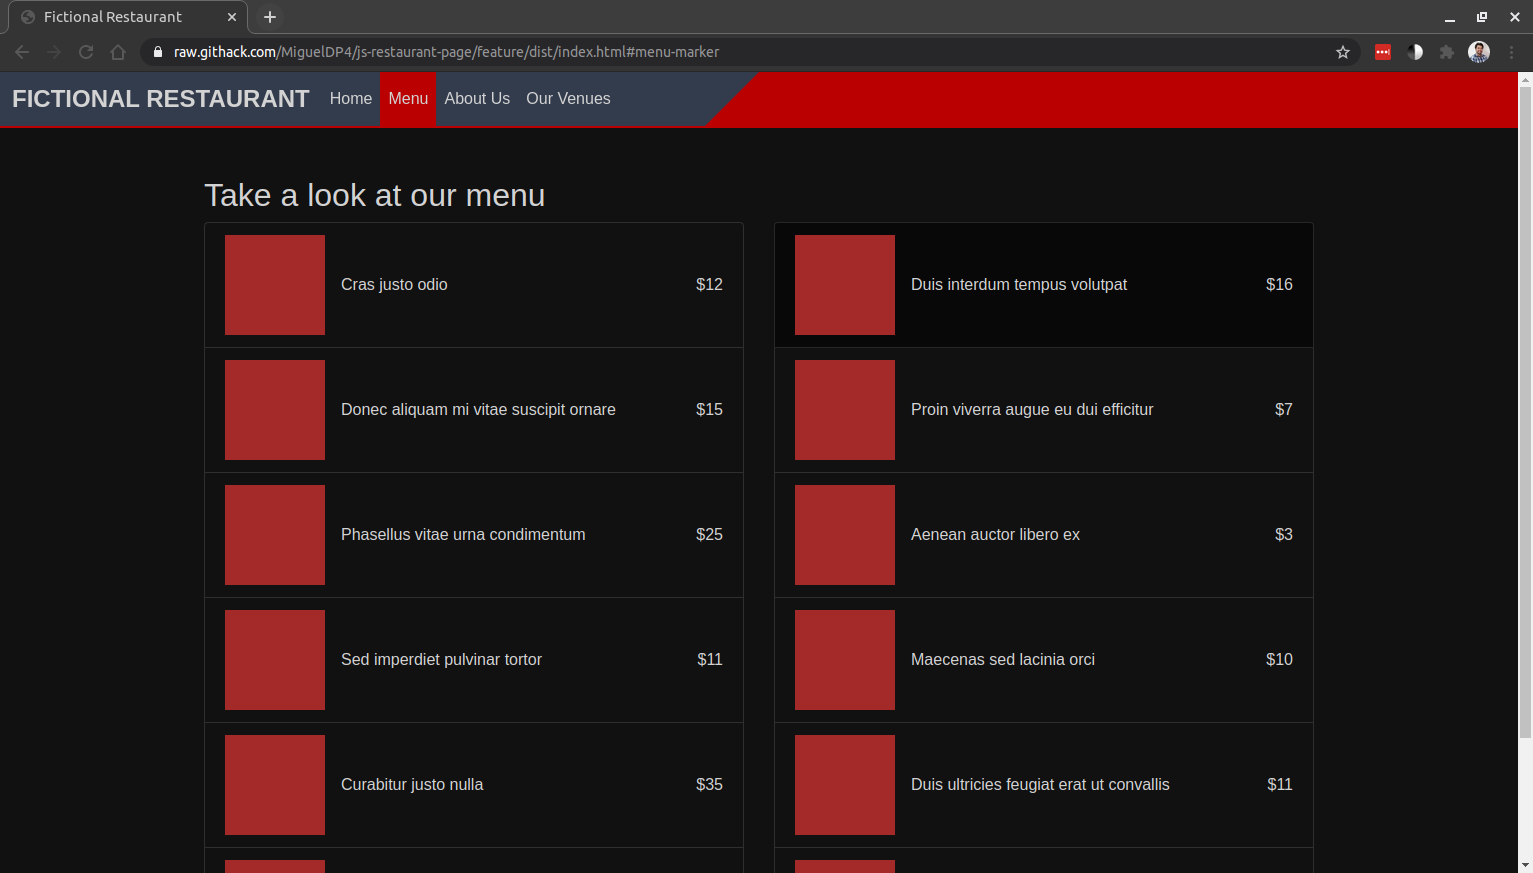Select 'Maecenas sed lacinia orci' text
The image size is (1533, 873).
pyautogui.click(x=1003, y=660)
